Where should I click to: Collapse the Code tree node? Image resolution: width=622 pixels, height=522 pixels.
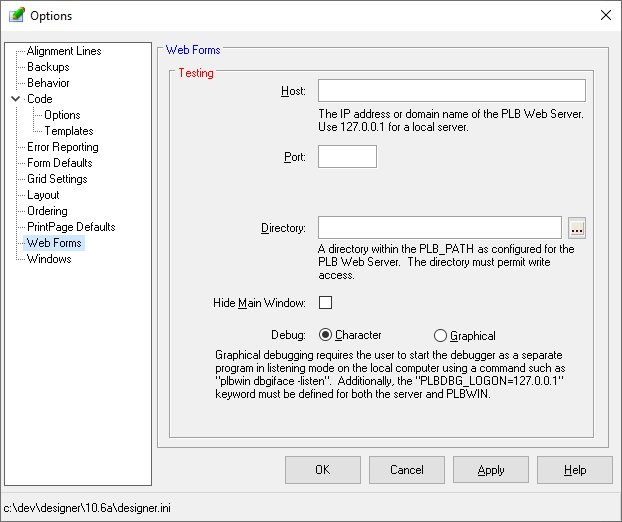point(15,99)
